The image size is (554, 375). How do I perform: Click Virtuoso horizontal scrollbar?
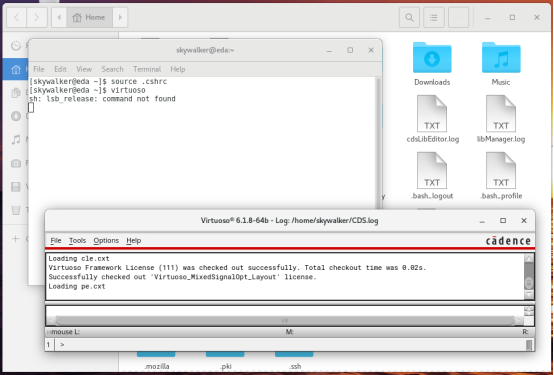click(x=284, y=321)
